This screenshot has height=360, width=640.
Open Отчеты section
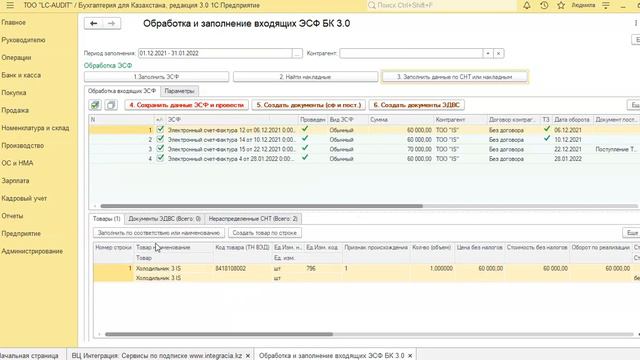click(12, 216)
